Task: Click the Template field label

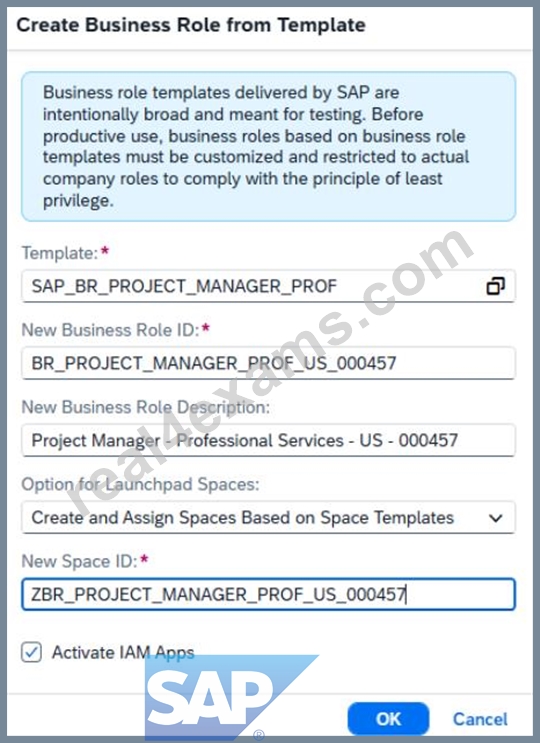Action: click(60, 253)
